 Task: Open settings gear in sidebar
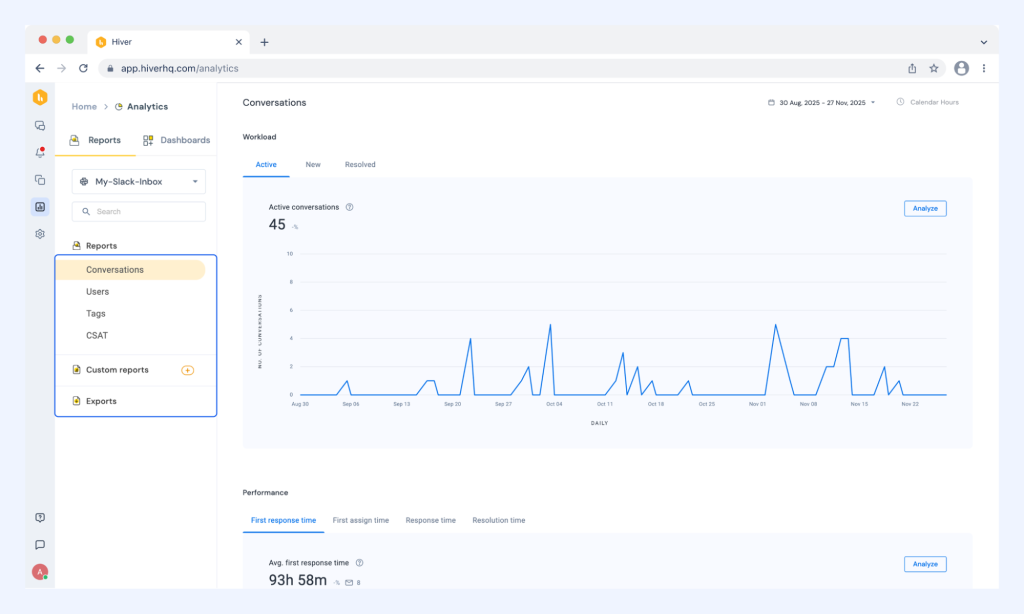[x=40, y=234]
